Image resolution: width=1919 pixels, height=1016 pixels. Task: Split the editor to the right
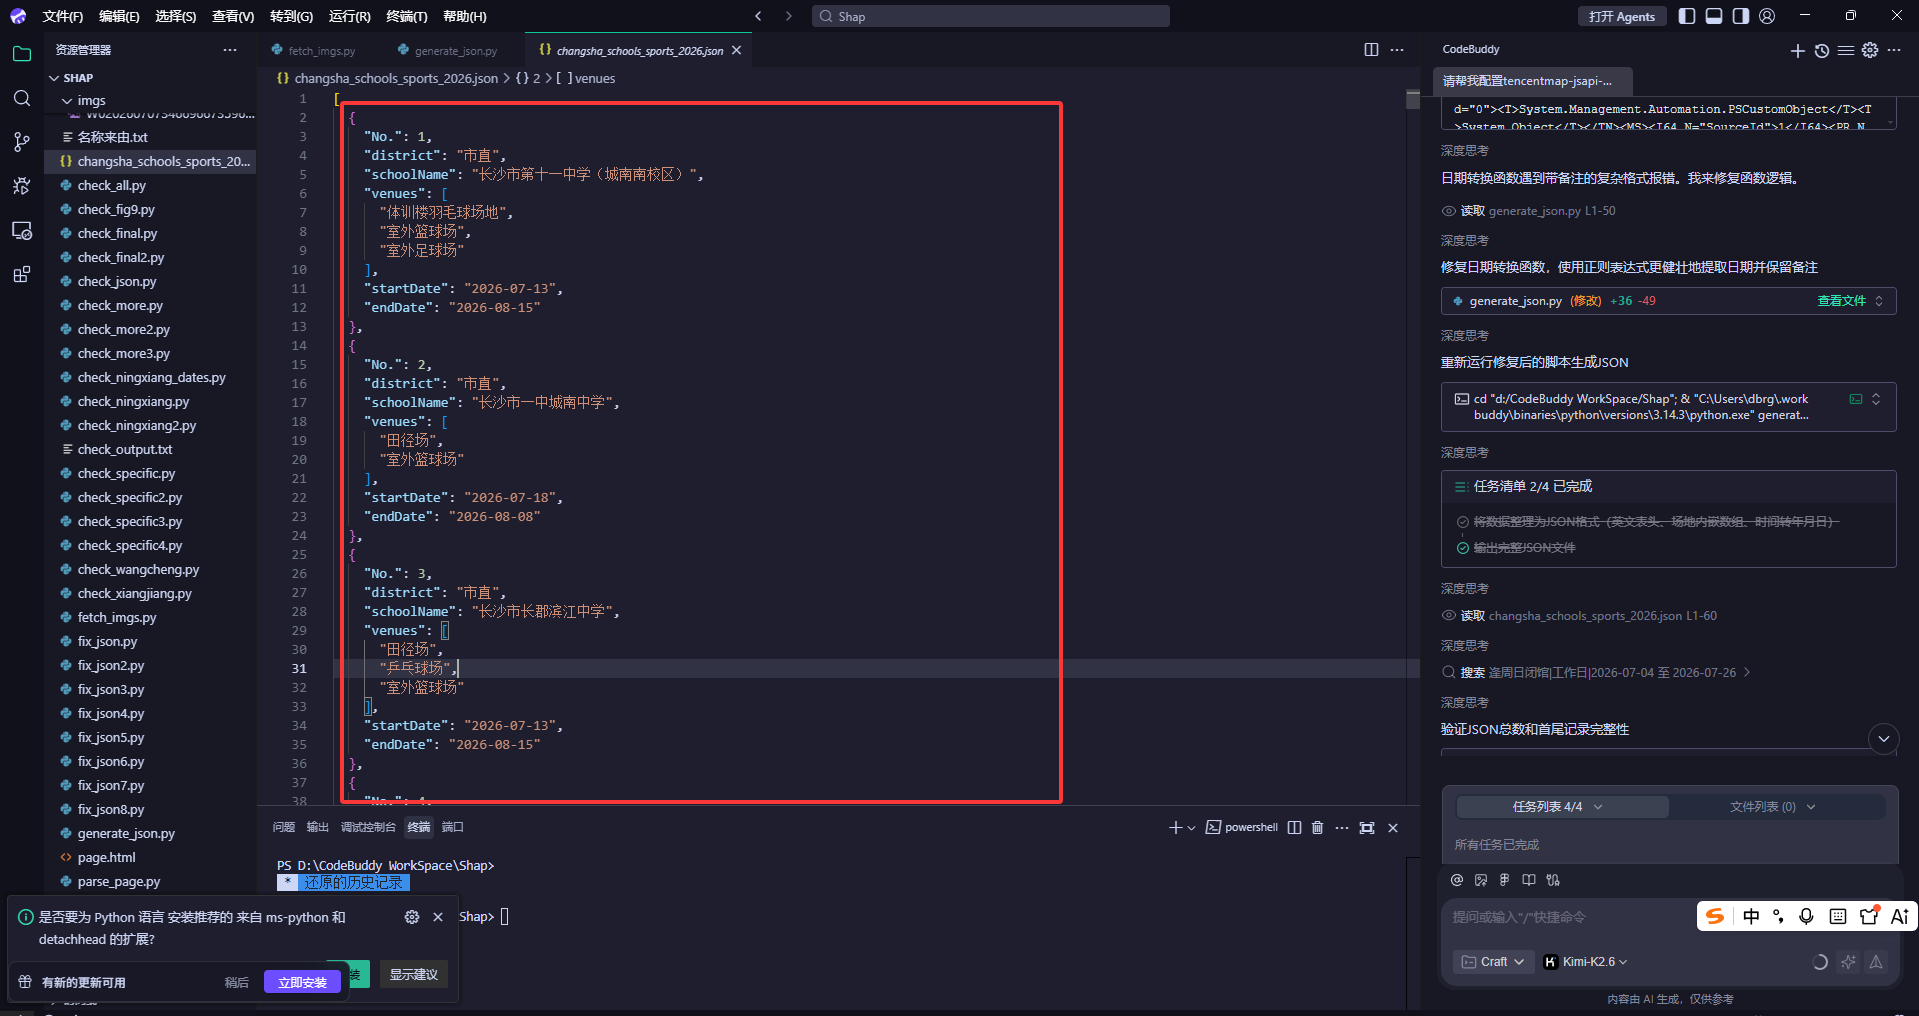[1371, 50]
